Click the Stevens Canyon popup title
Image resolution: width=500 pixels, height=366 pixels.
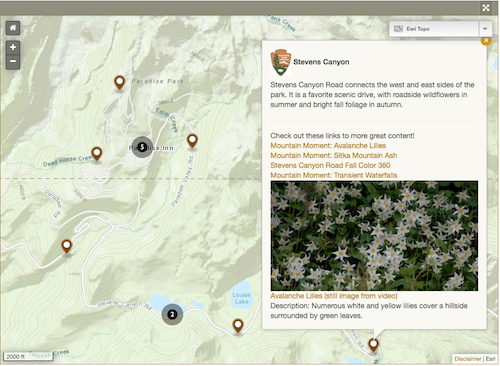[321, 62]
